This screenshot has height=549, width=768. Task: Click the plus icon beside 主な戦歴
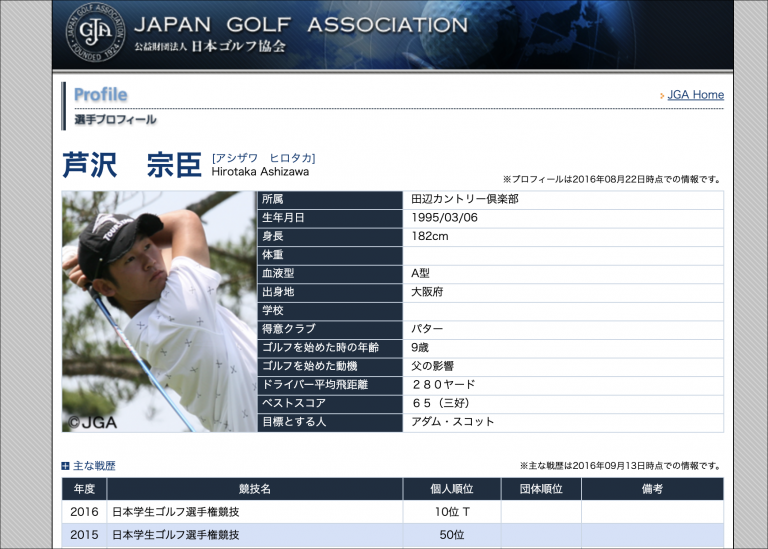[66, 466]
